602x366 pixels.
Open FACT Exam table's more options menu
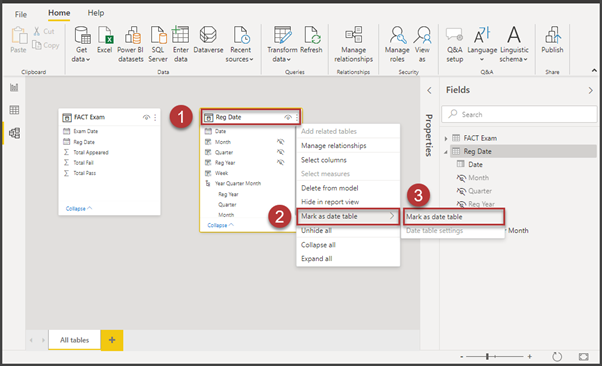(155, 118)
